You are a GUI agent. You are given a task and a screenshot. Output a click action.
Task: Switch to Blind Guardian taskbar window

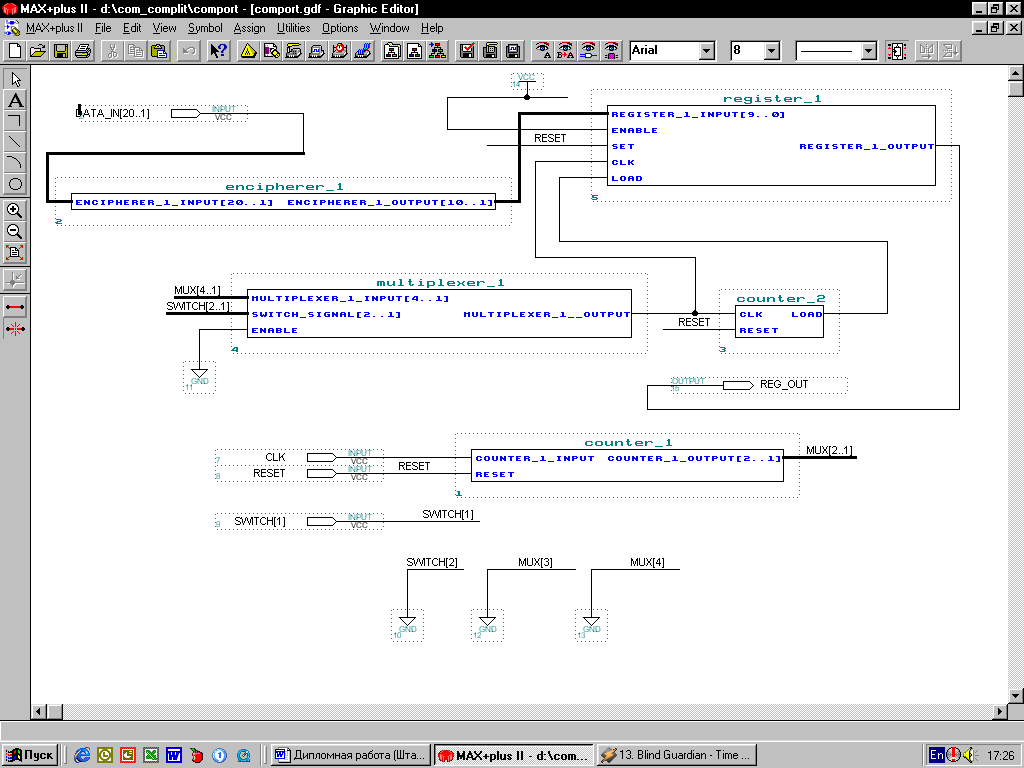pos(676,755)
